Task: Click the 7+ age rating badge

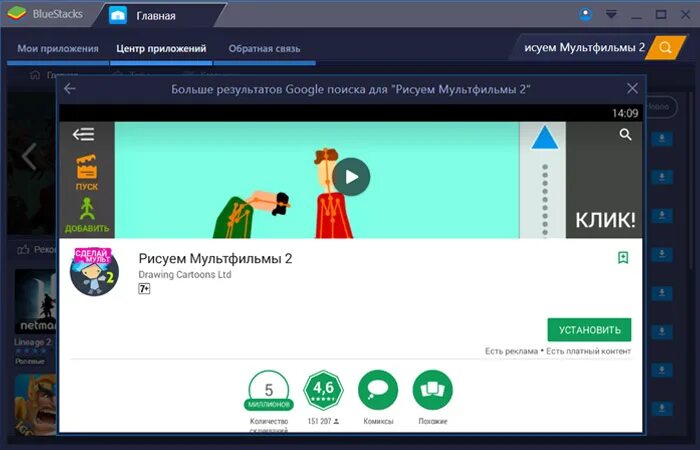Action: coord(144,289)
